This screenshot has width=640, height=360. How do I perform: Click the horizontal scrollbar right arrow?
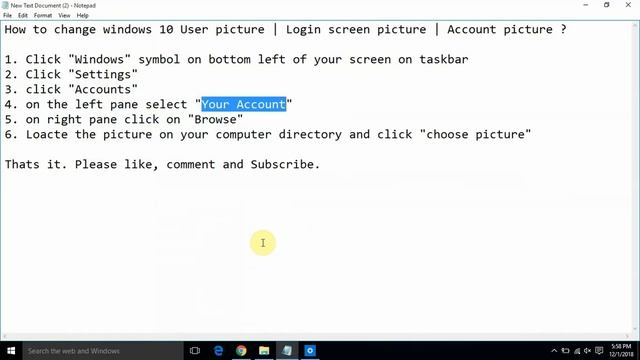[627, 337]
